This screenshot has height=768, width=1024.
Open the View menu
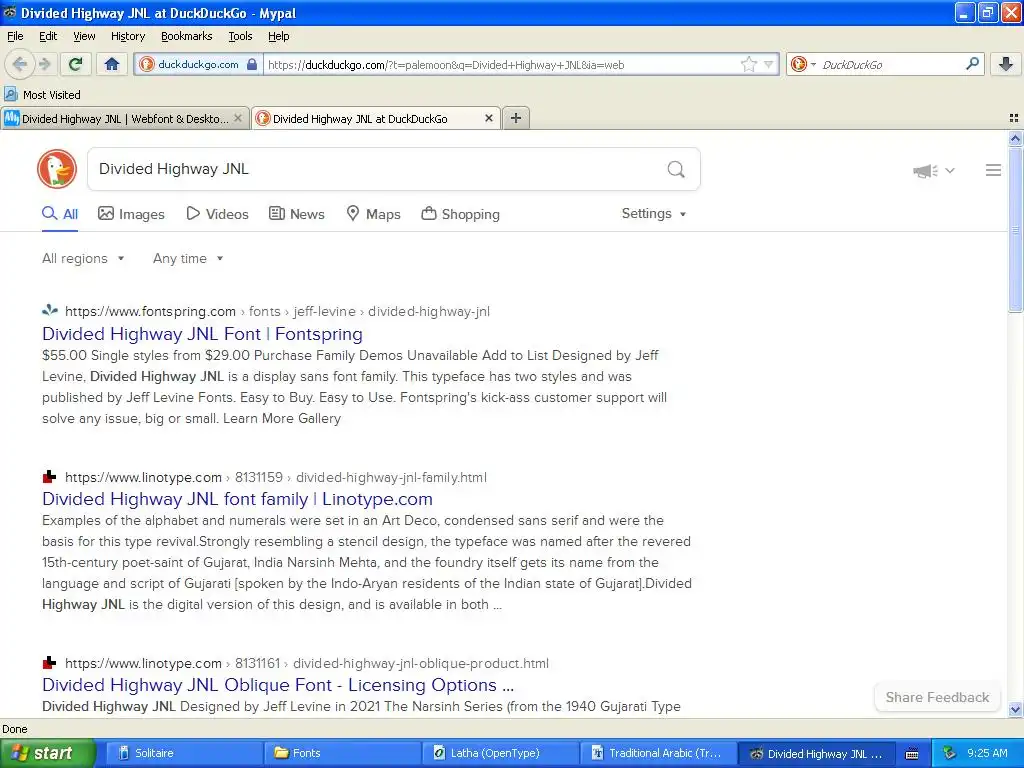click(84, 36)
